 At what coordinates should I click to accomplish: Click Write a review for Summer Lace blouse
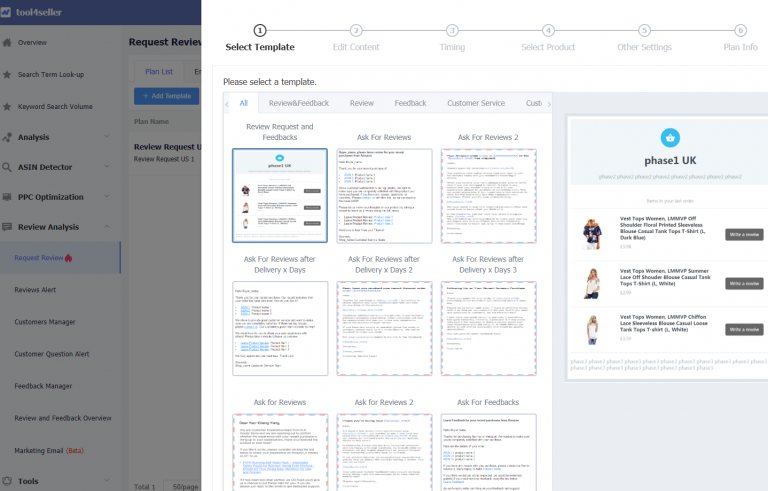(744, 284)
